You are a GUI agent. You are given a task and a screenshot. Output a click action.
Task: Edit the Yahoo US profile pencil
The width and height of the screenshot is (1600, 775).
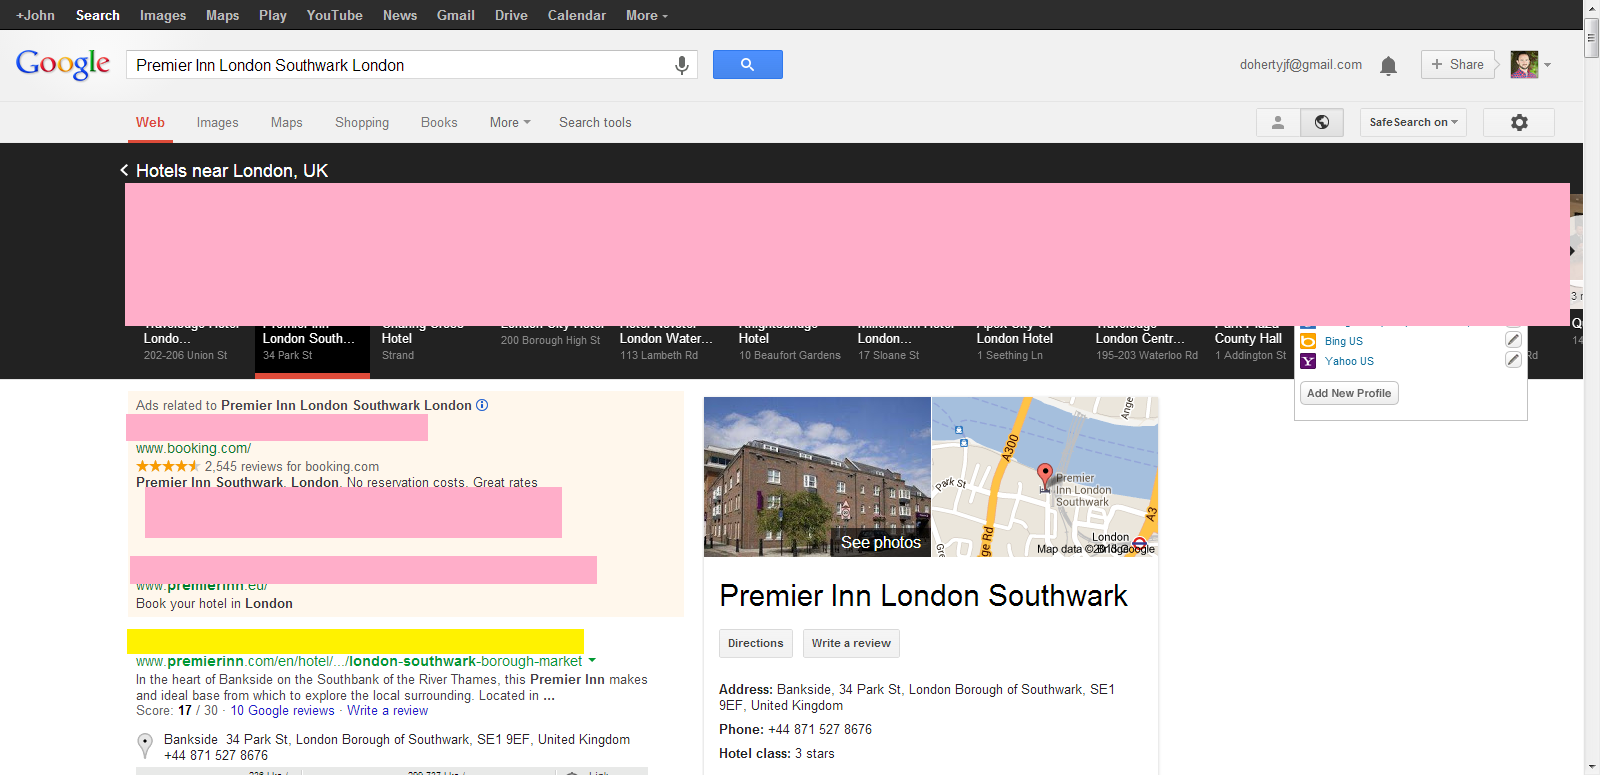click(x=1513, y=360)
